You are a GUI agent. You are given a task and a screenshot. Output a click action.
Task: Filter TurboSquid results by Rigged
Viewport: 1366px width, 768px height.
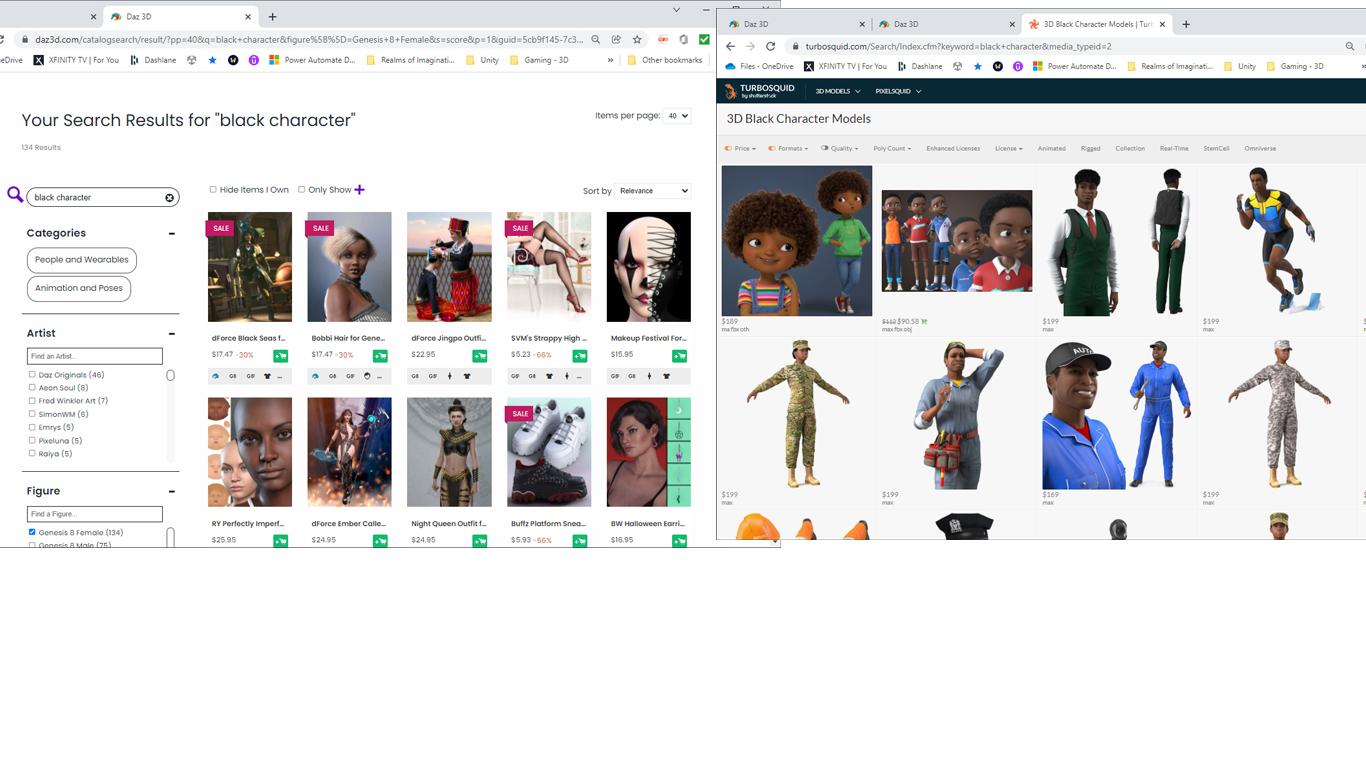point(1090,148)
